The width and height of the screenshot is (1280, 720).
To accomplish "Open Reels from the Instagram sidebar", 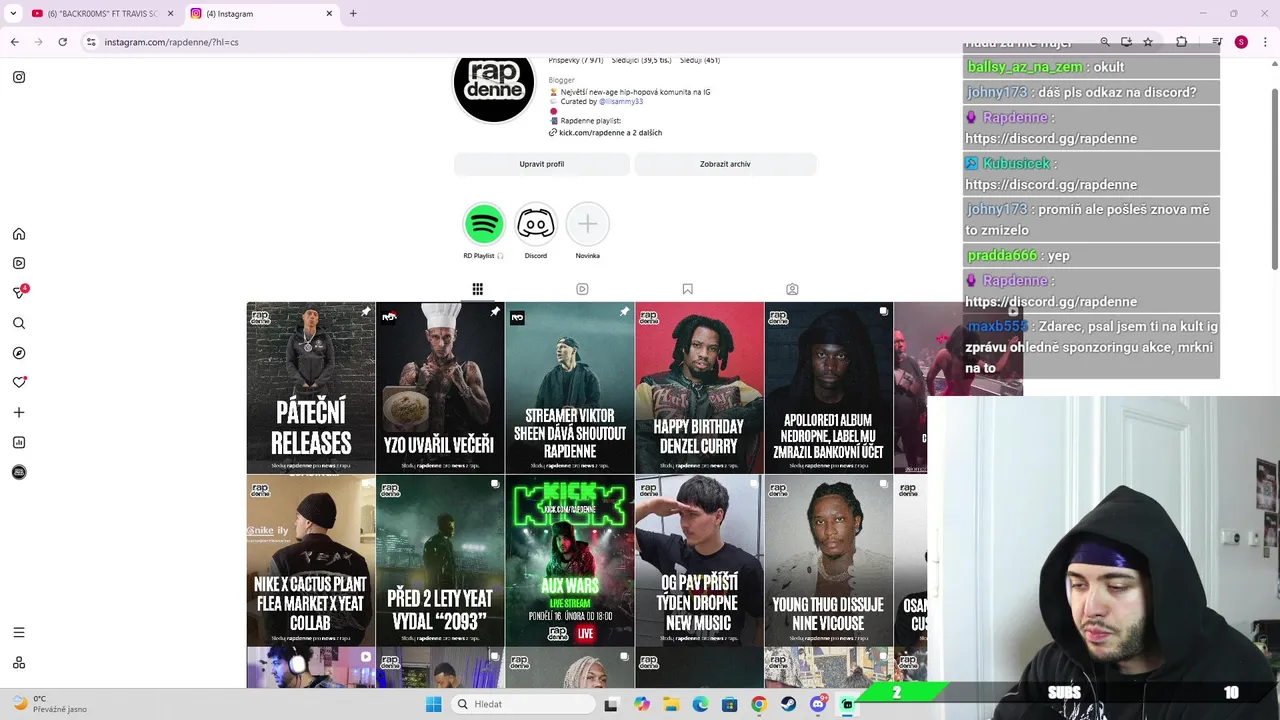I will pos(19,263).
